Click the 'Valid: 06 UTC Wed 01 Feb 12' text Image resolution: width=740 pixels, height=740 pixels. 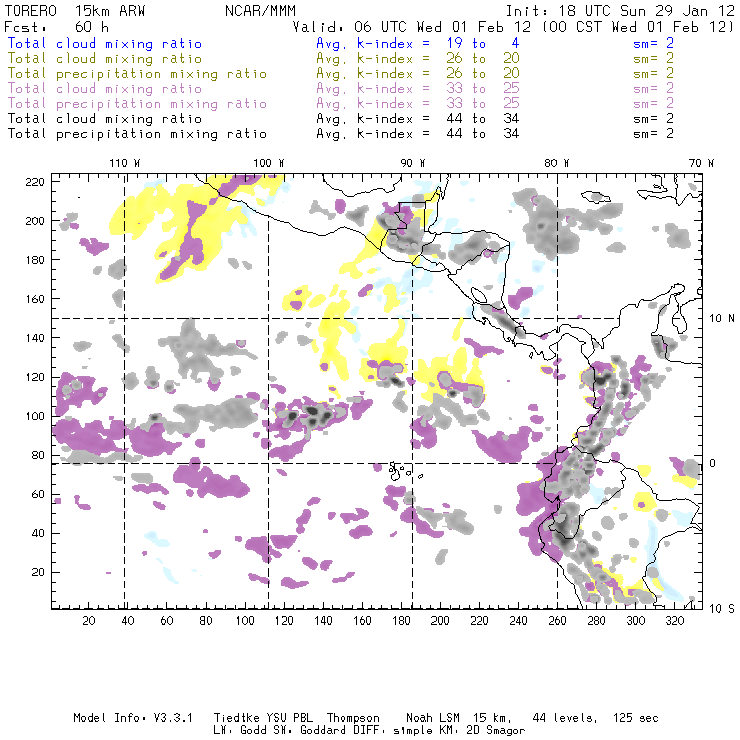[412, 27]
